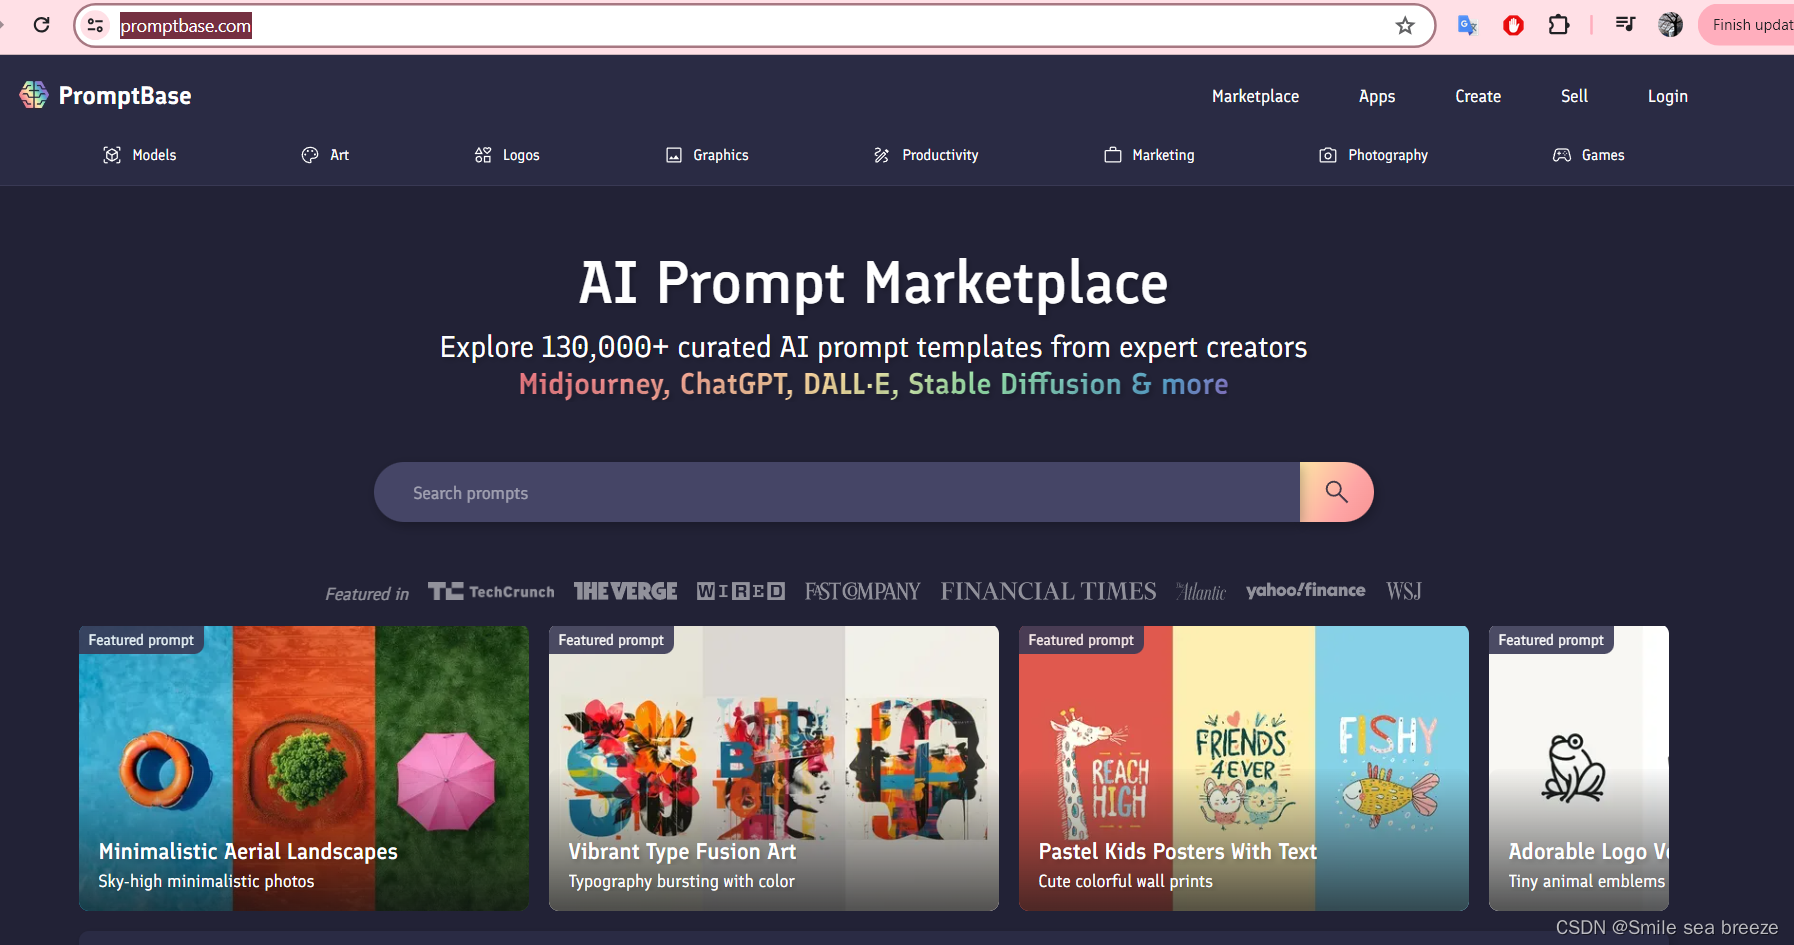
Task: Open site information icon in address bar
Action: tap(95, 25)
